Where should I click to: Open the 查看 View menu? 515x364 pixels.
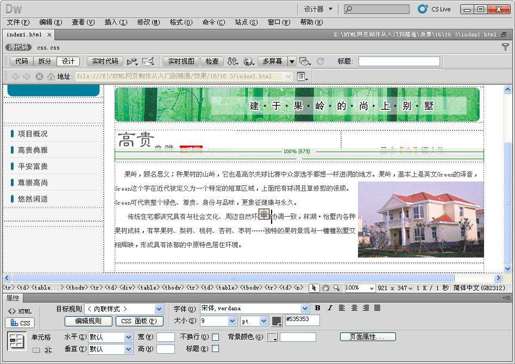[83, 22]
